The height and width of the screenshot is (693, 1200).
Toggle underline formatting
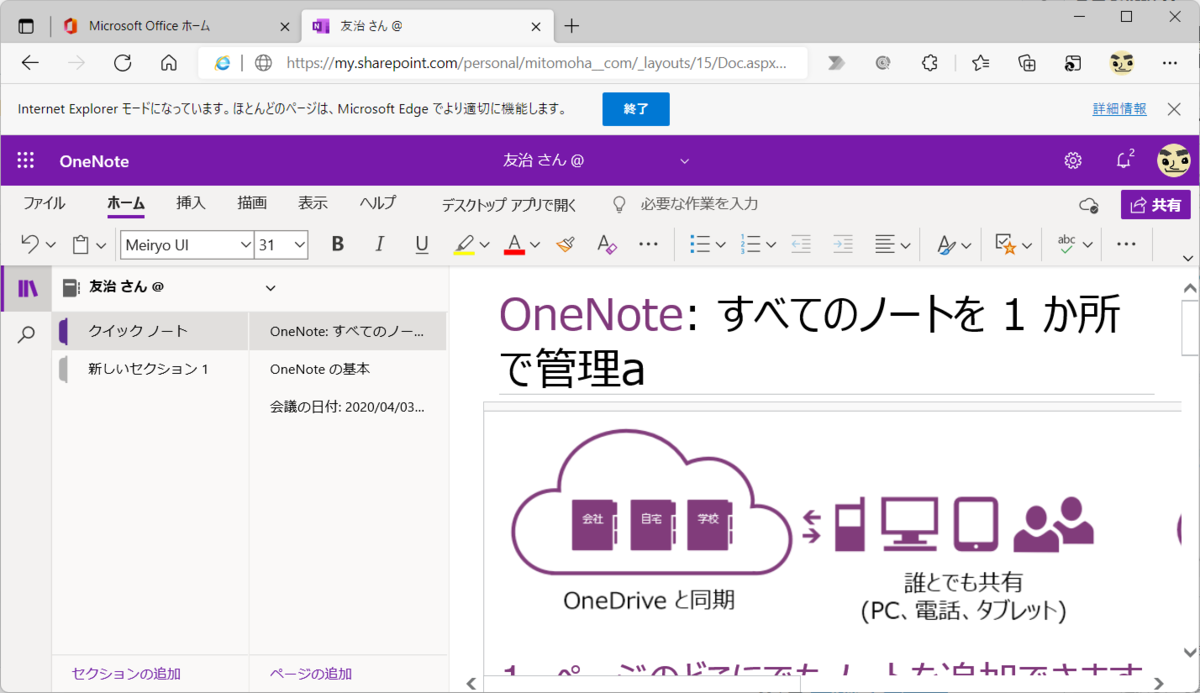(x=421, y=244)
